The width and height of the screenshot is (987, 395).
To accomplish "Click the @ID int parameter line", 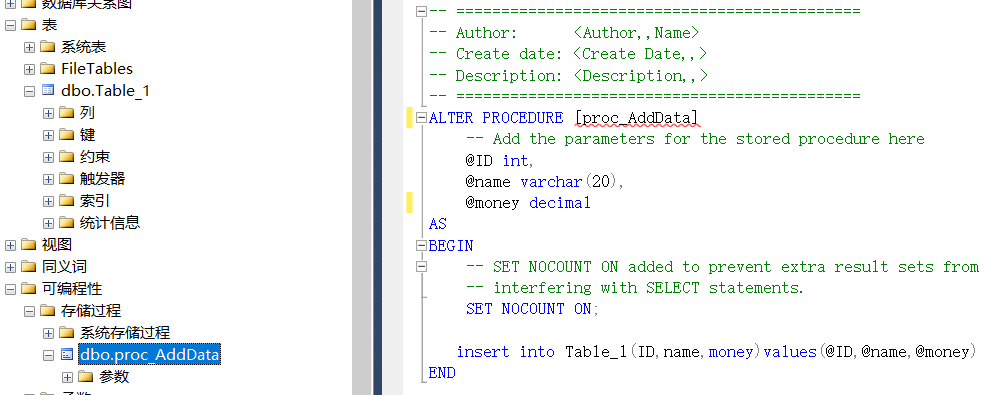I will tap(500, 160).
